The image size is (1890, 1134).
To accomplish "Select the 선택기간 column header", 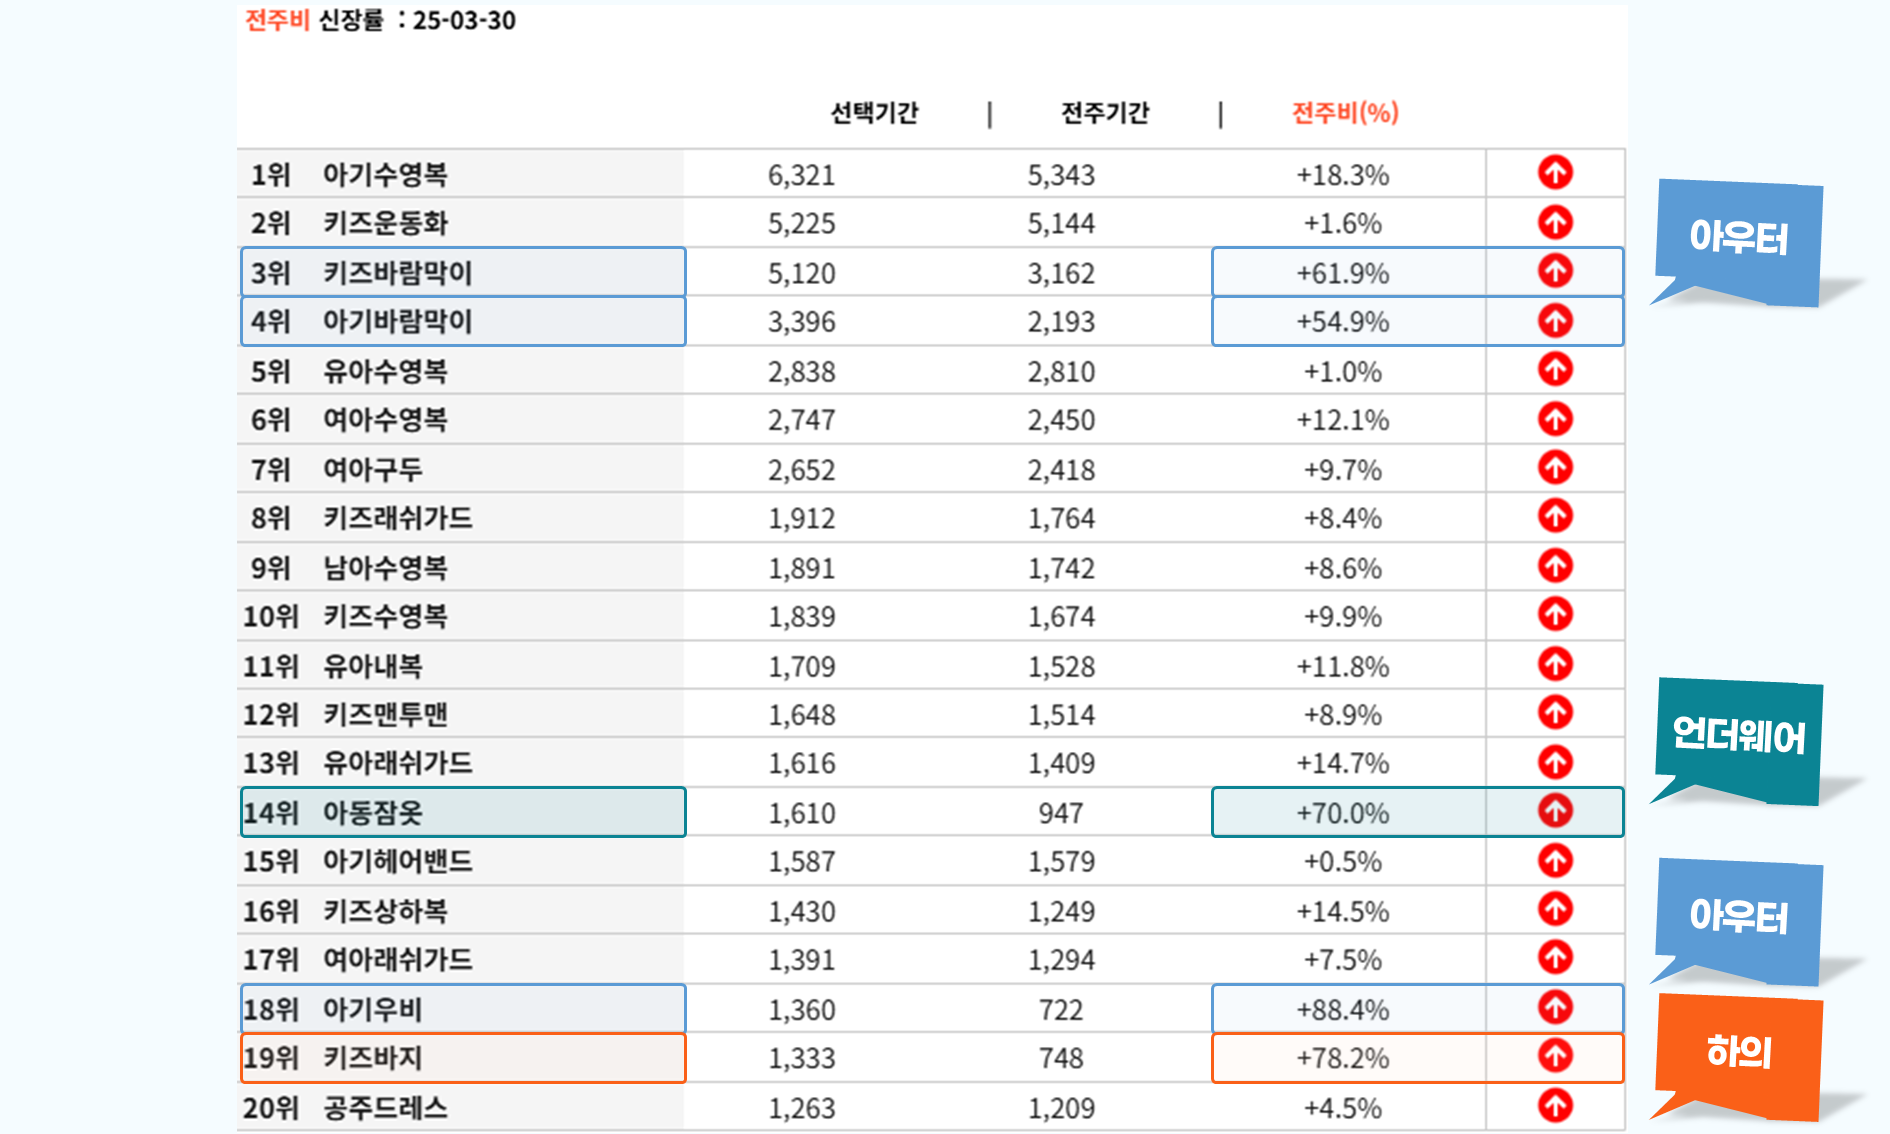I will [x=874, y=113].
